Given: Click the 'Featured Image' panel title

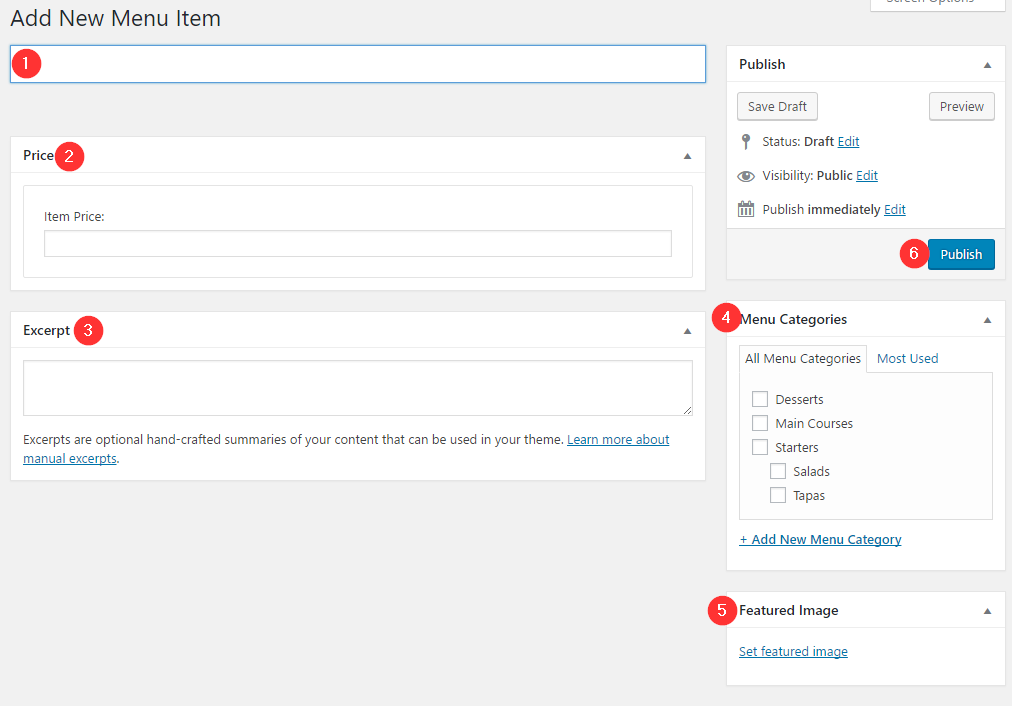Looking at the screenshot, I should [x=789, y=610].
